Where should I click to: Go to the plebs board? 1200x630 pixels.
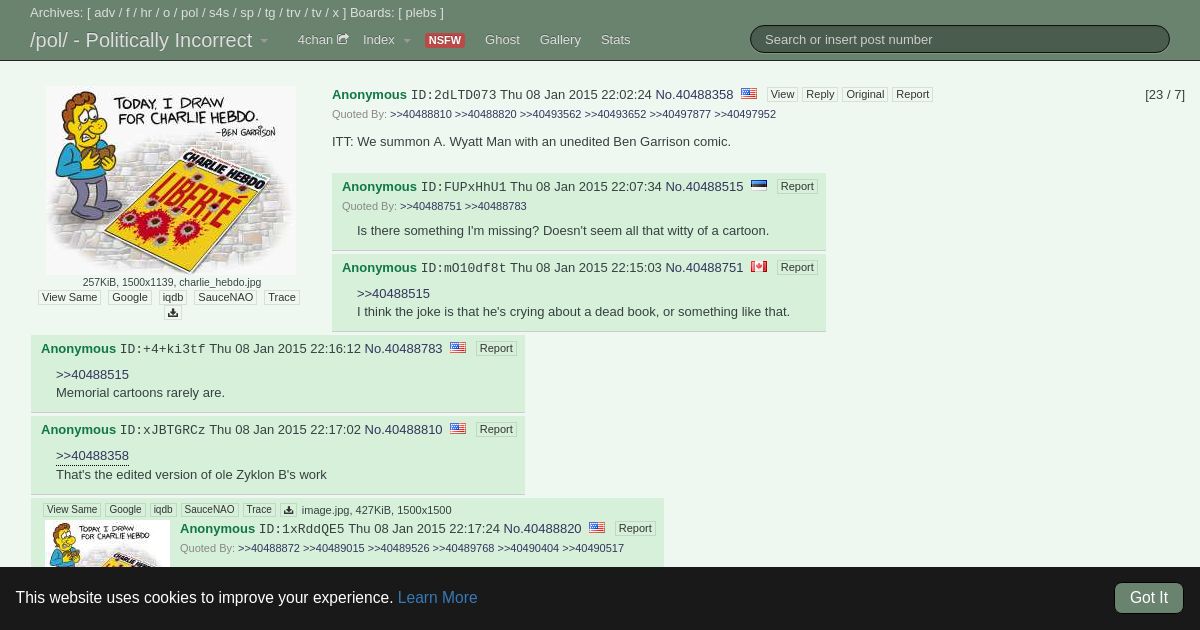coord(421,13)
